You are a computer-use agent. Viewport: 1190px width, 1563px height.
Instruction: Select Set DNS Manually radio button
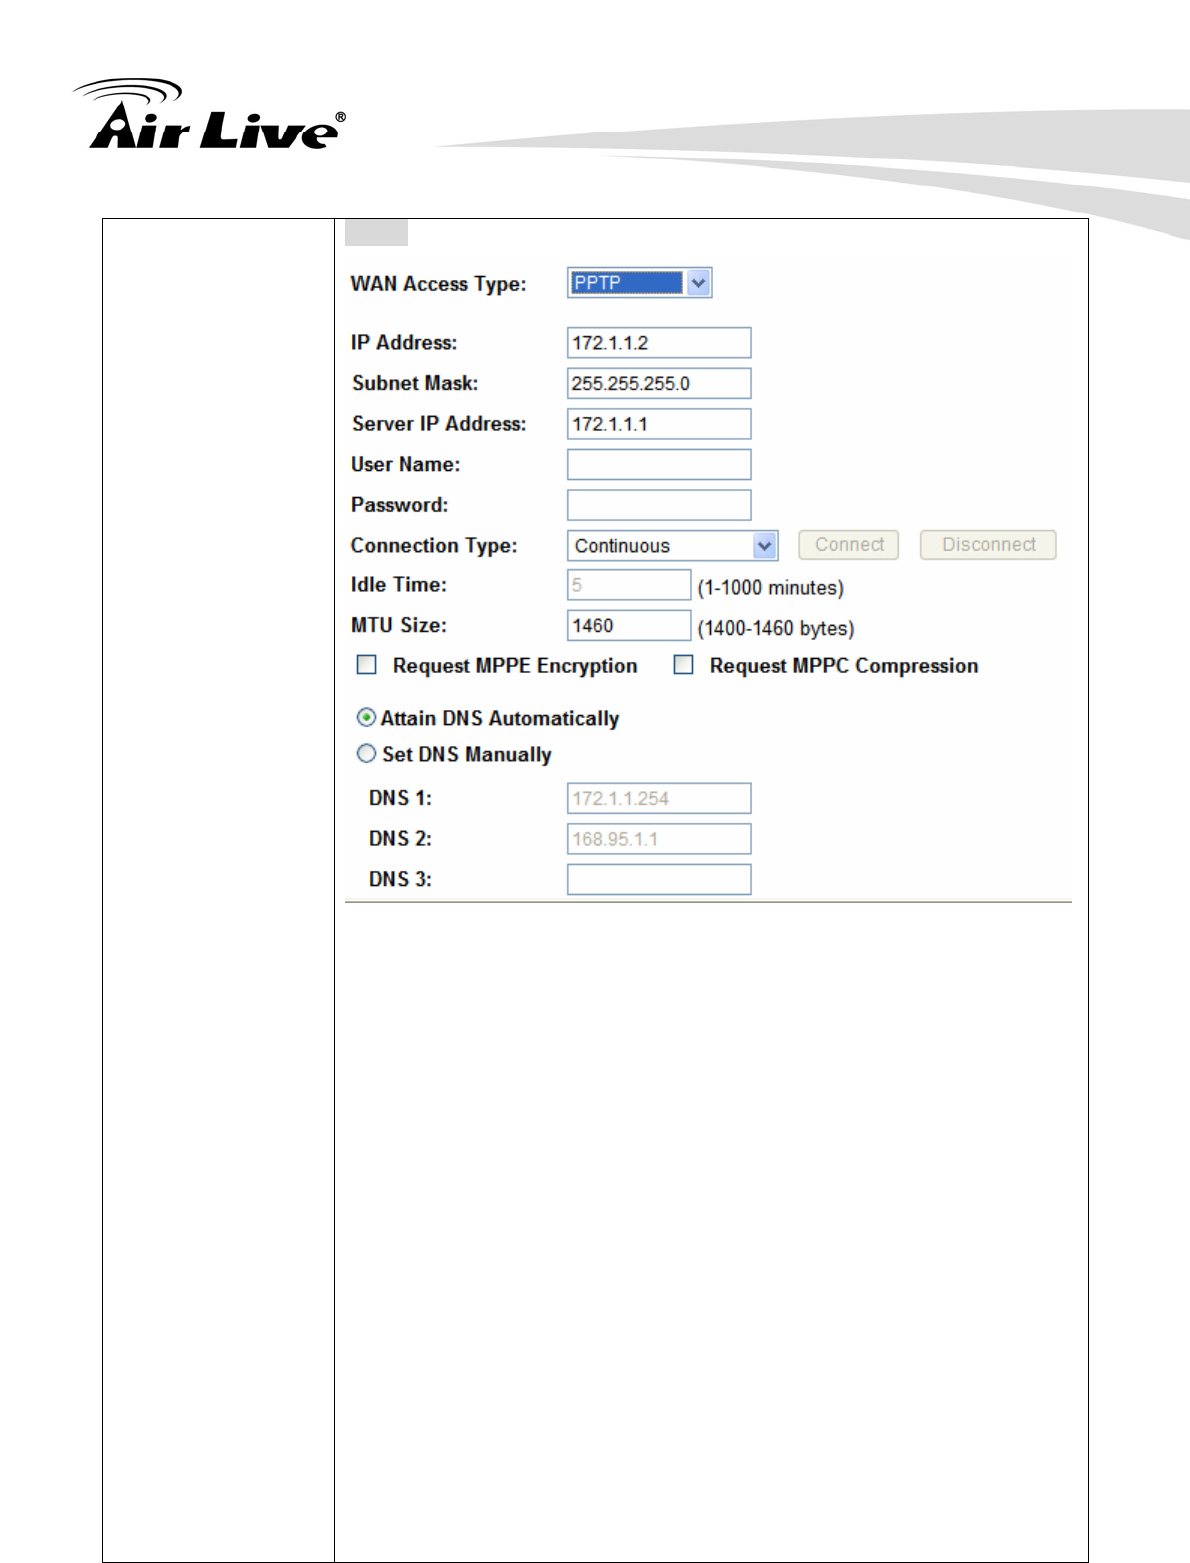(x=367, y=754)
